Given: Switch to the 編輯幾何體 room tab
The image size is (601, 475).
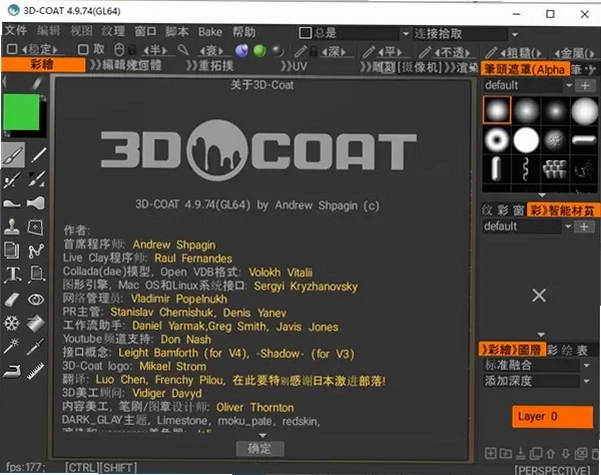Looking at the screenshot, I should point(126,65).
